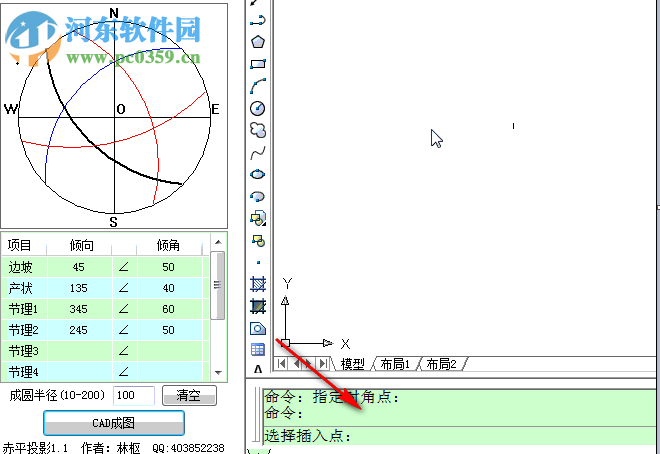
Task: Select the 节理2 倾向 cell 245
Action: (79, 330)
